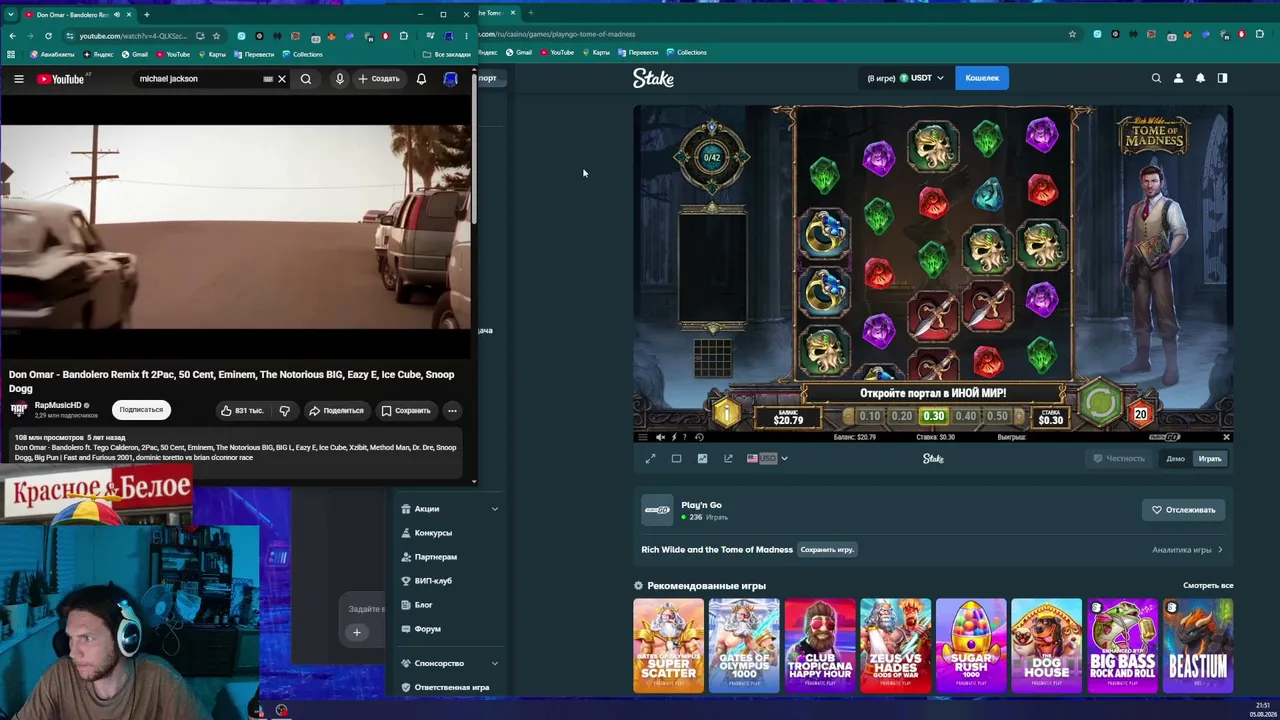Open the YouTube hamburger guide menu

tap(18, 79)
